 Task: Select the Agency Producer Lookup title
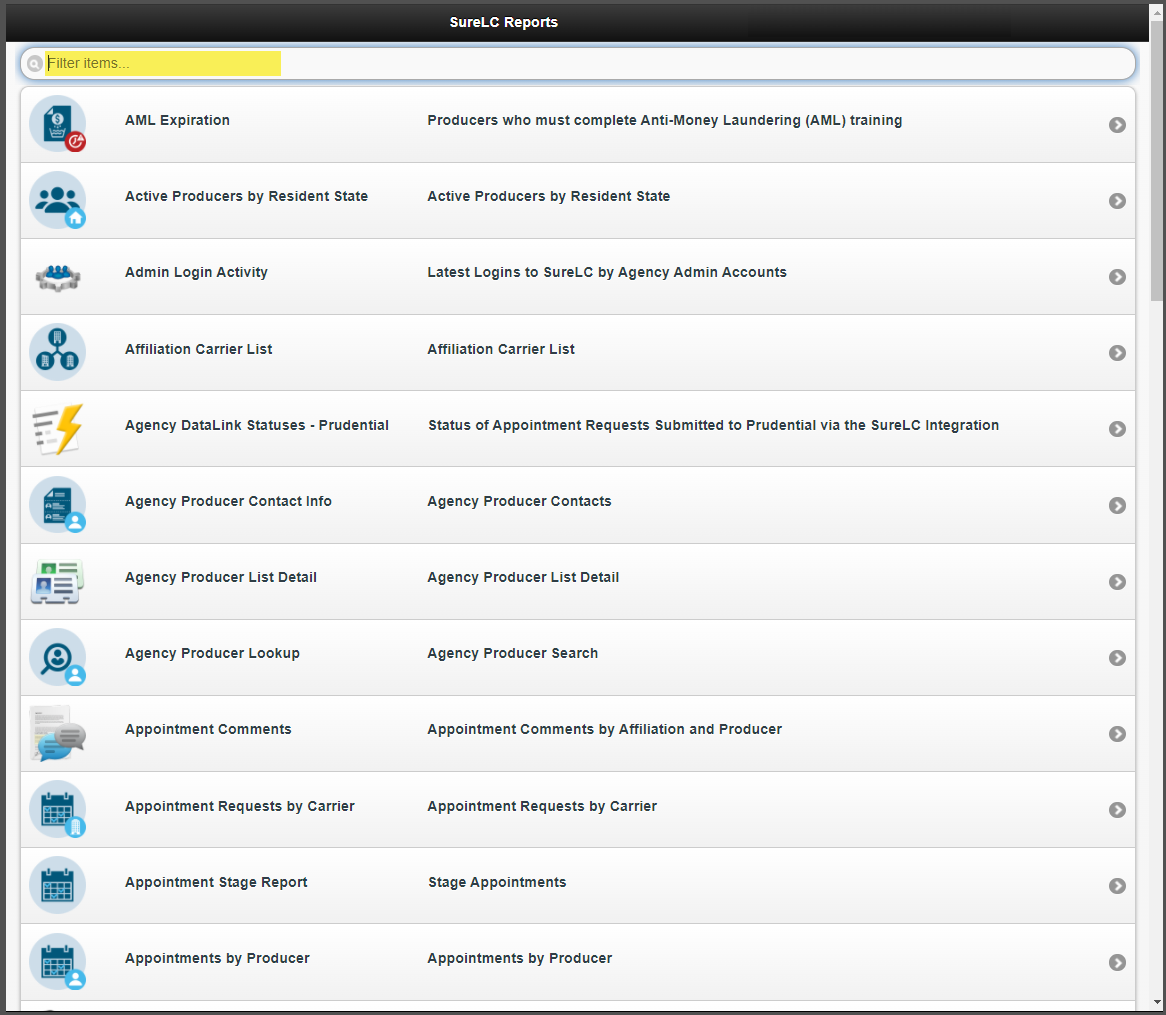[212, 653]
